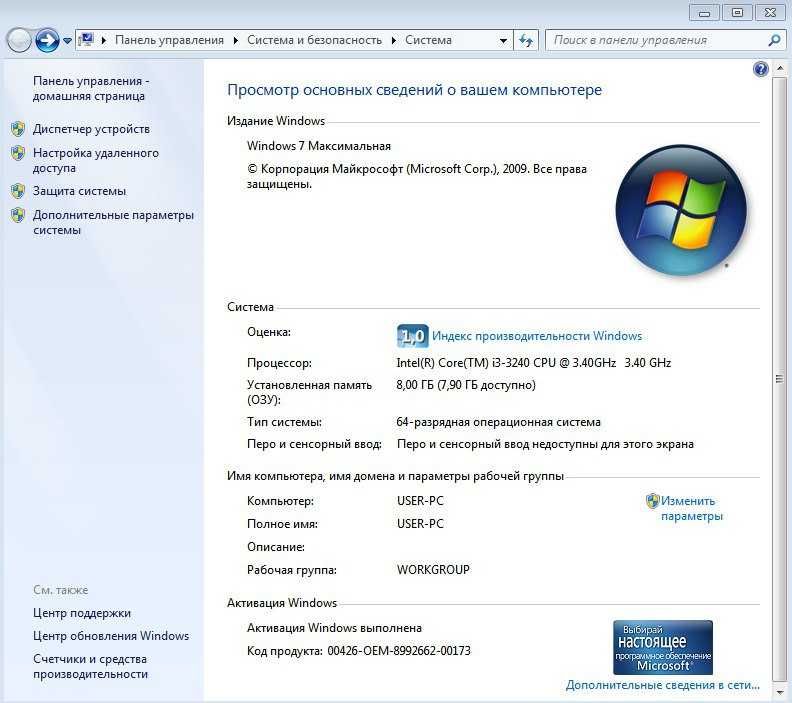Viewport: 792px width, 703px height.
Task: Open Система и безопасность breadcrumb
Action: click(x=314, y=40)
